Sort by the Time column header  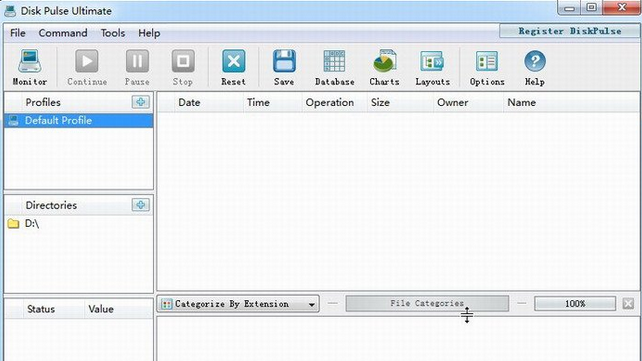273,102
